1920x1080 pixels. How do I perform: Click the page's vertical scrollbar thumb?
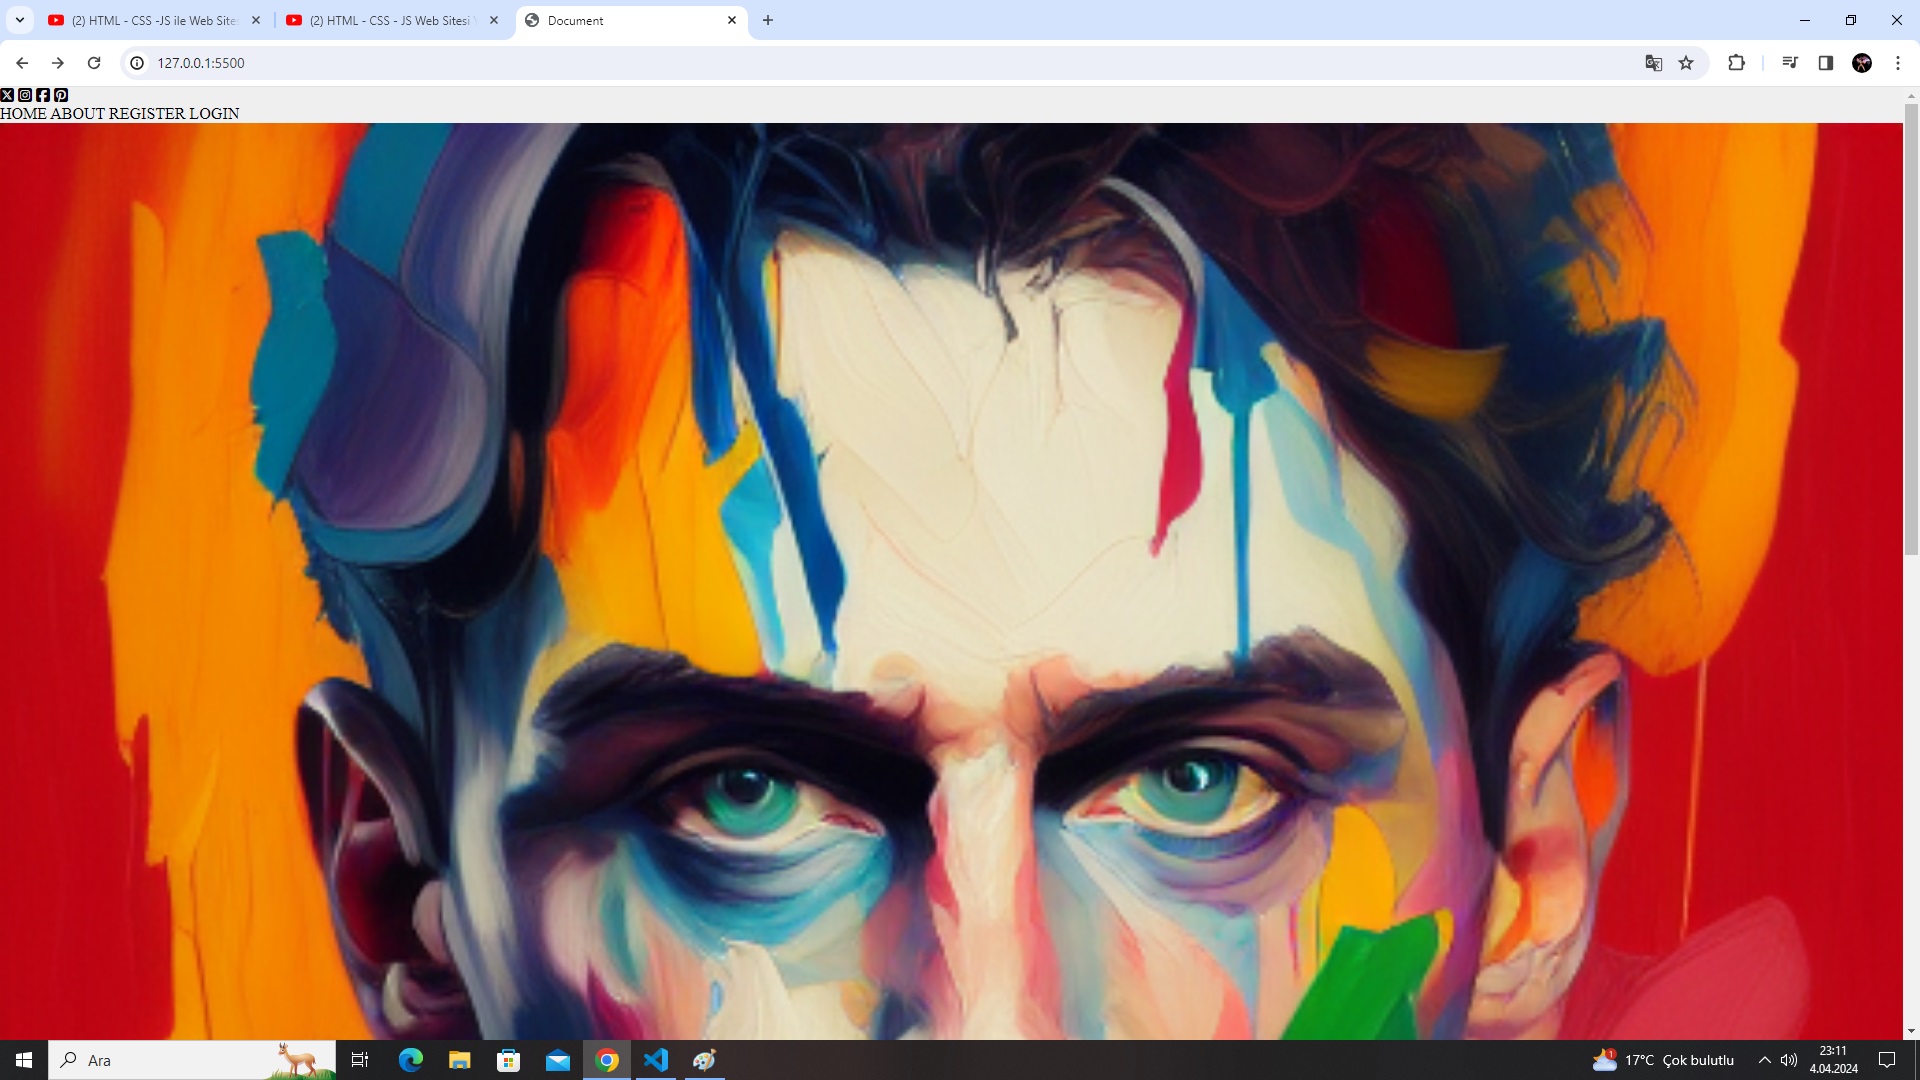tap(1910, 330)
